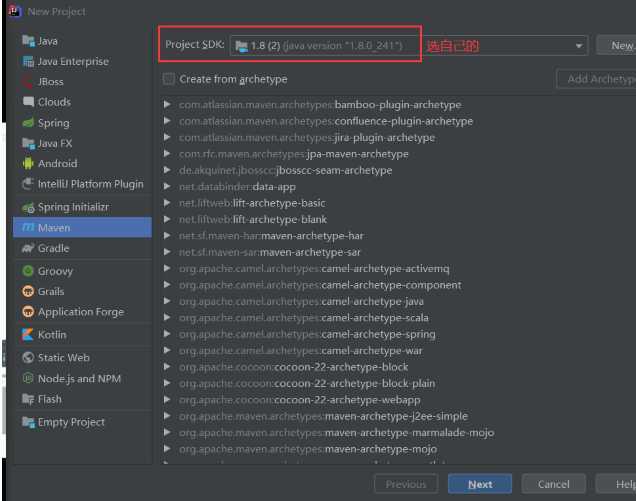Click the Spring leaf icon
The image size is (636, 501).
click(x=28, y=123)
